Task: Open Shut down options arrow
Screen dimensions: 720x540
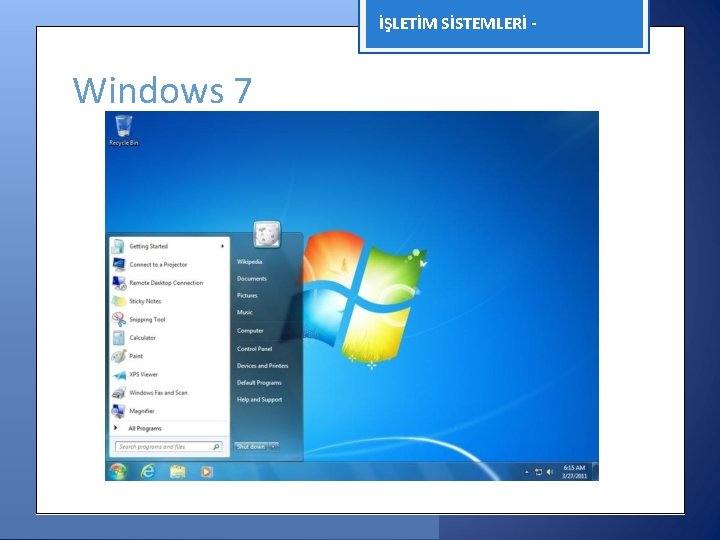Action: (x=274, y=446)
